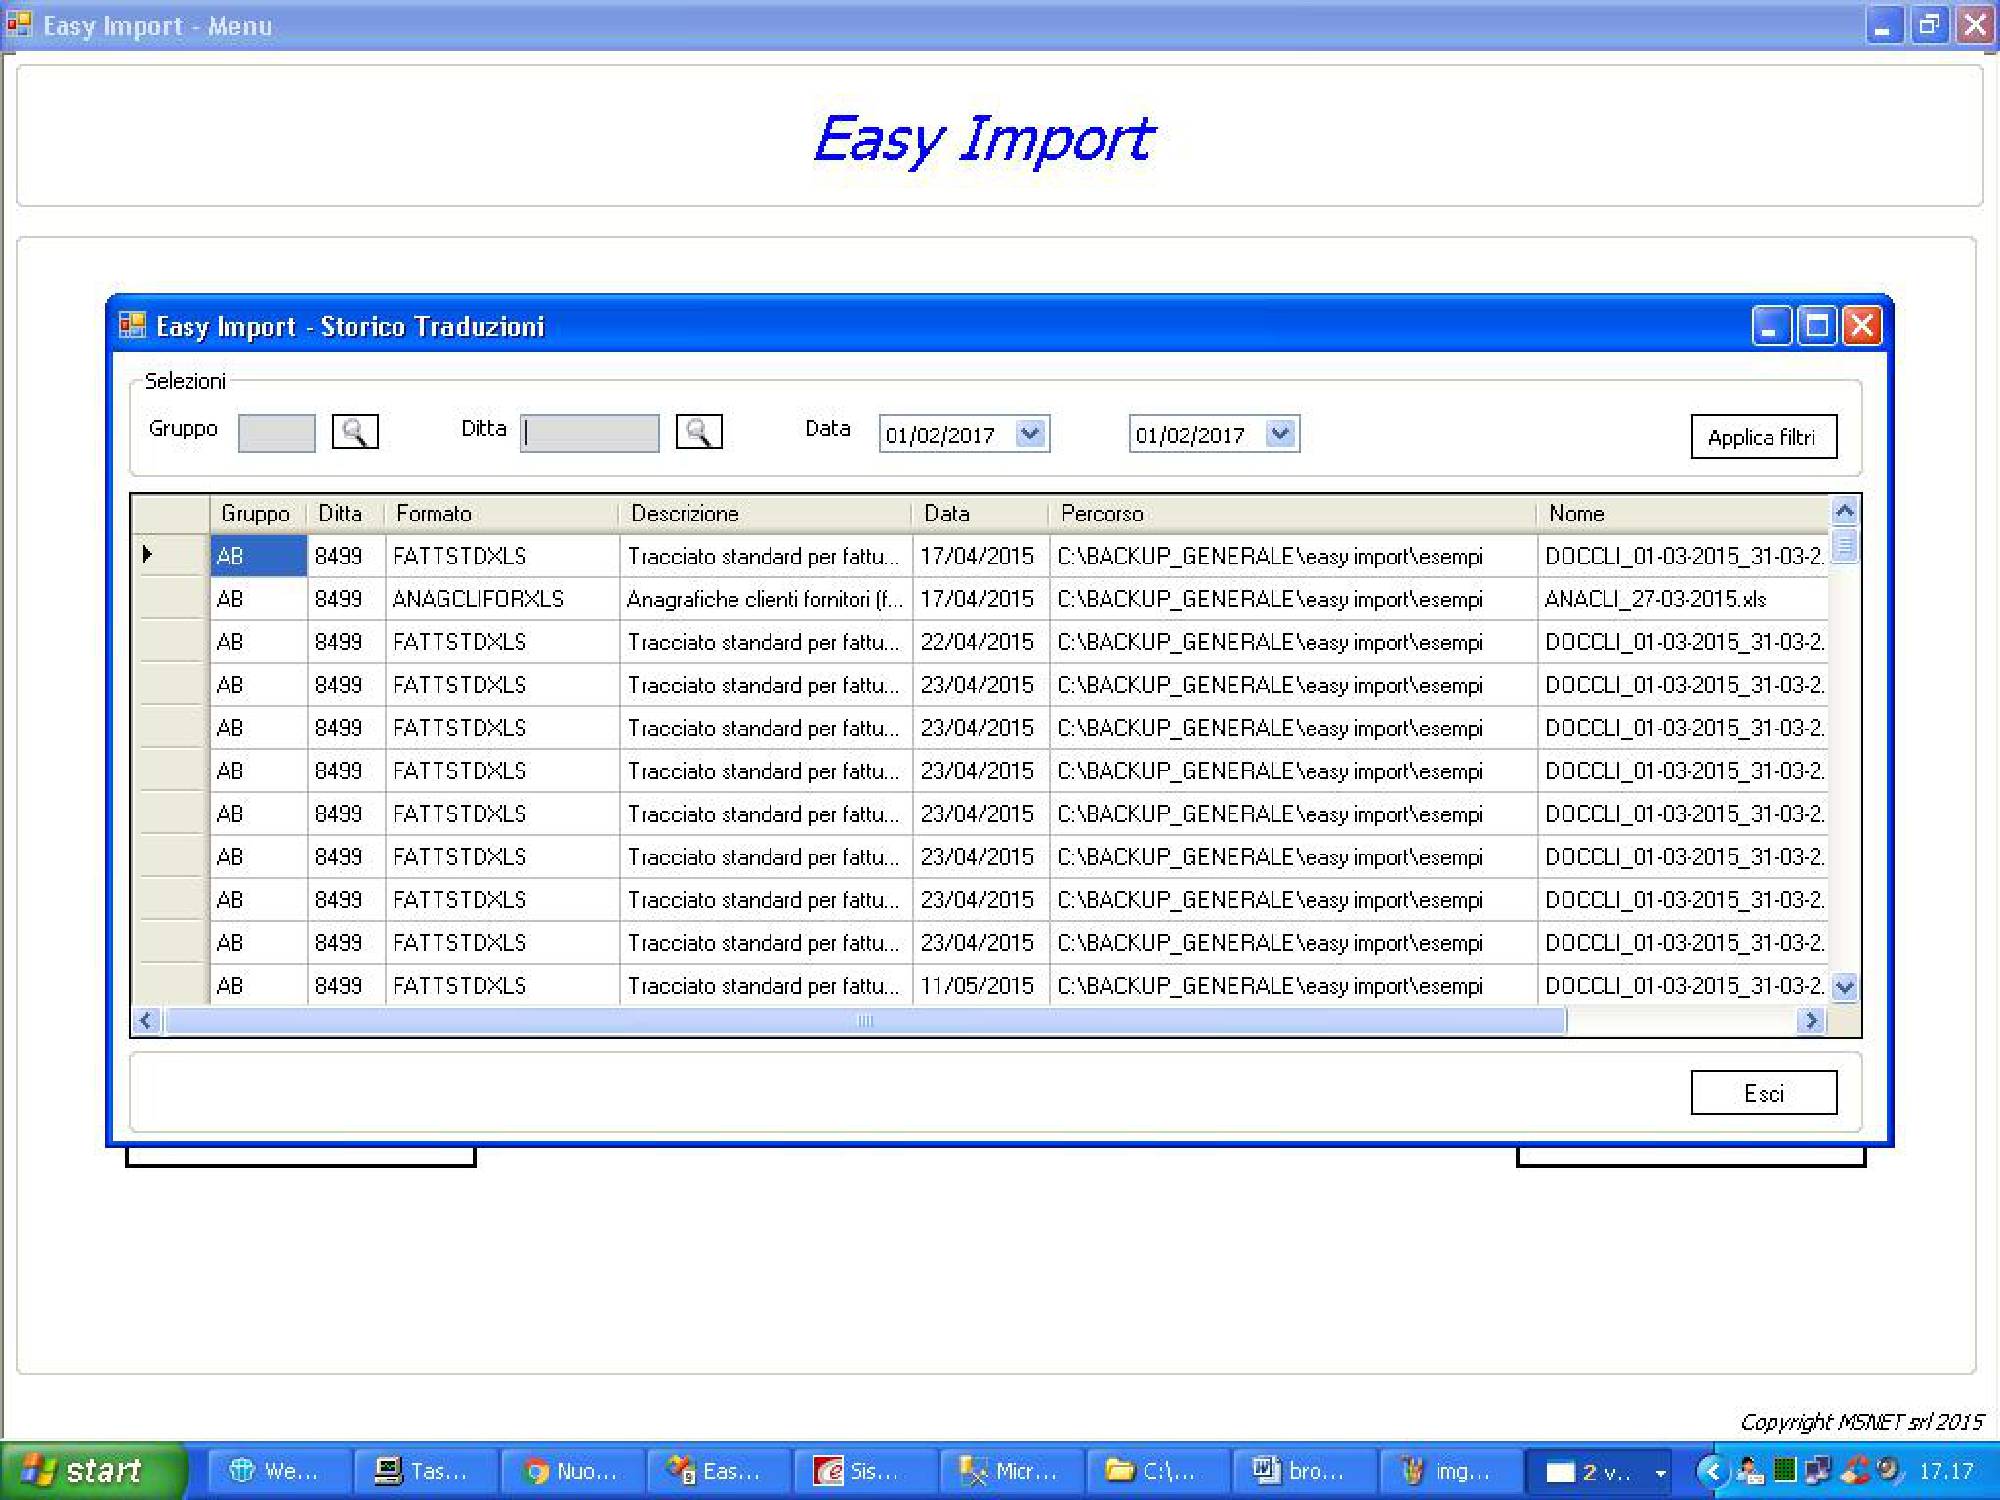Click the 'Tas...' taskbar item

(x=427, y=1471)
